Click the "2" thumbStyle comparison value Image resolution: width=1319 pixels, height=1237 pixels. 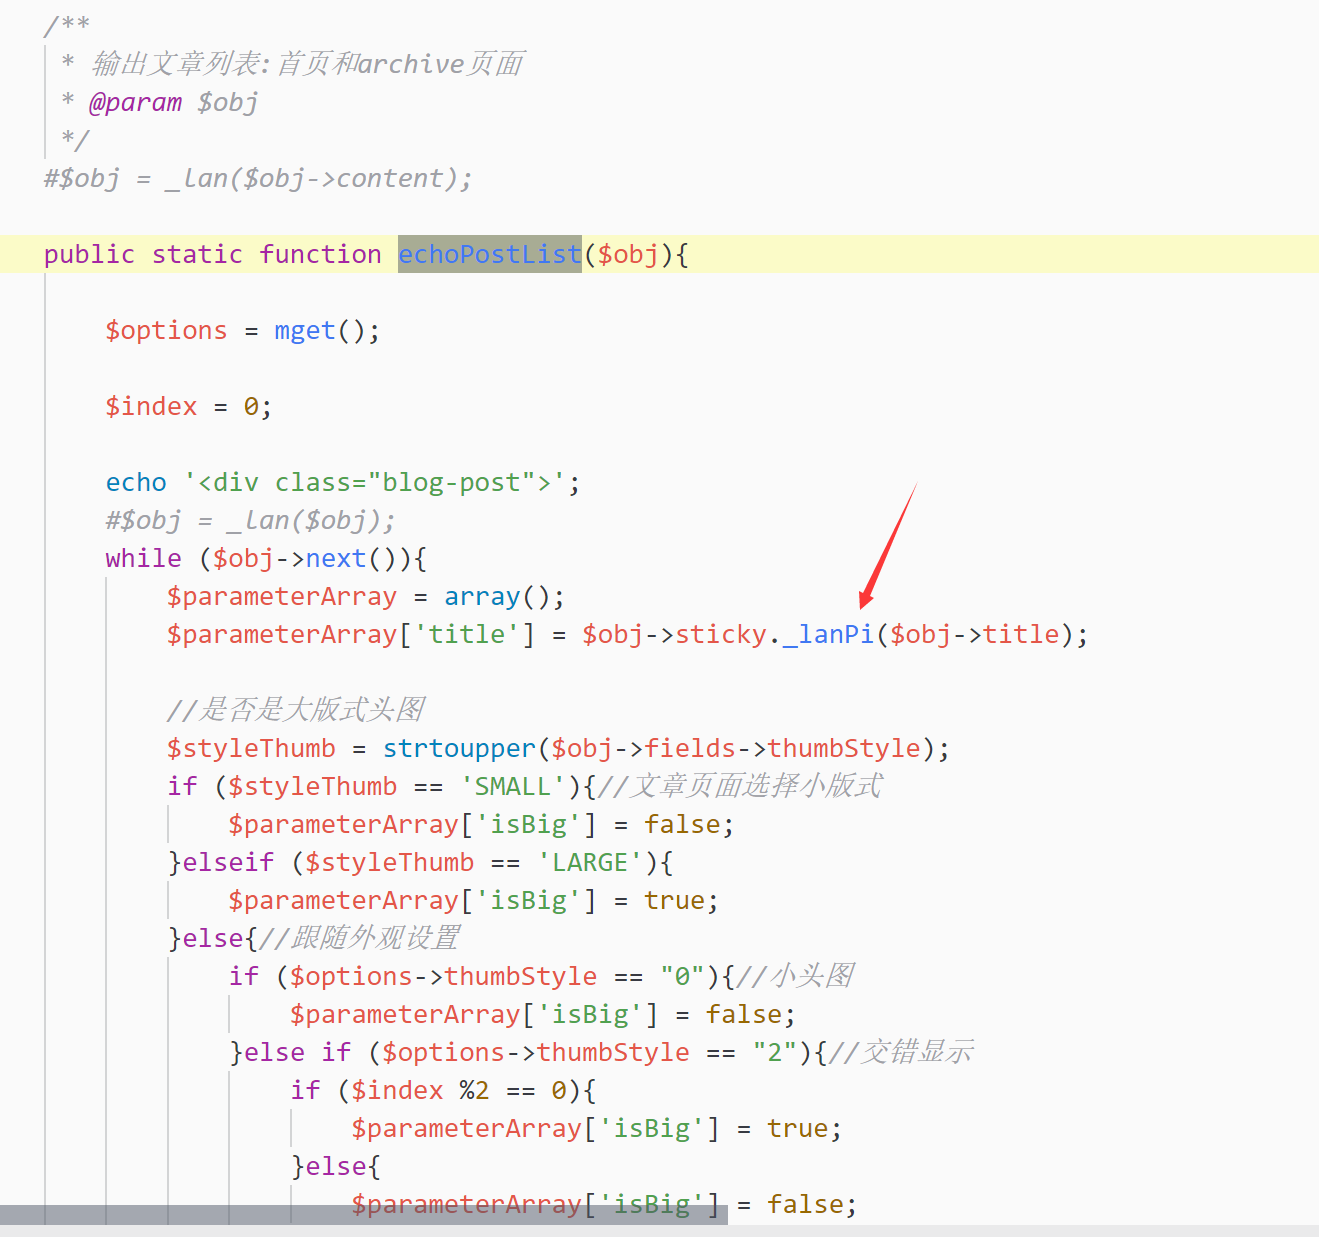[775, 1052]
